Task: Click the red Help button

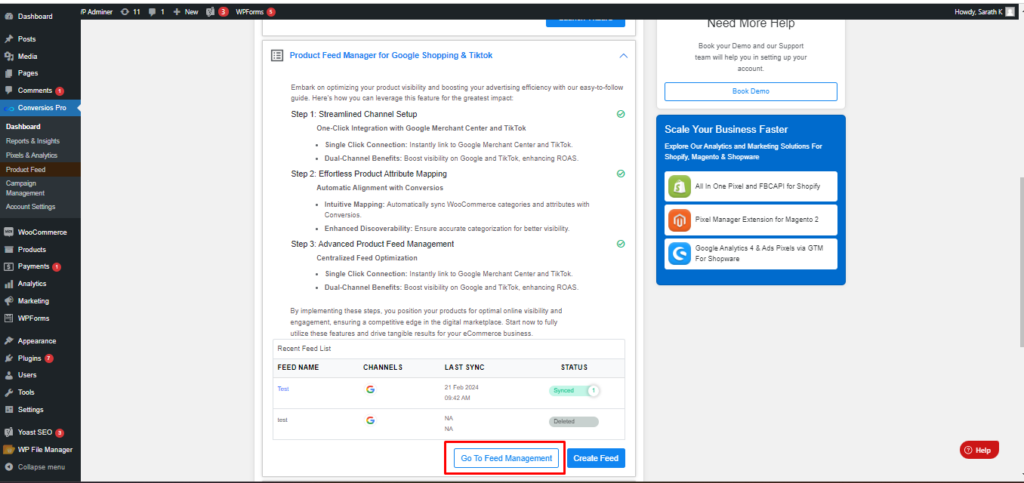Action: pos(979,450)
